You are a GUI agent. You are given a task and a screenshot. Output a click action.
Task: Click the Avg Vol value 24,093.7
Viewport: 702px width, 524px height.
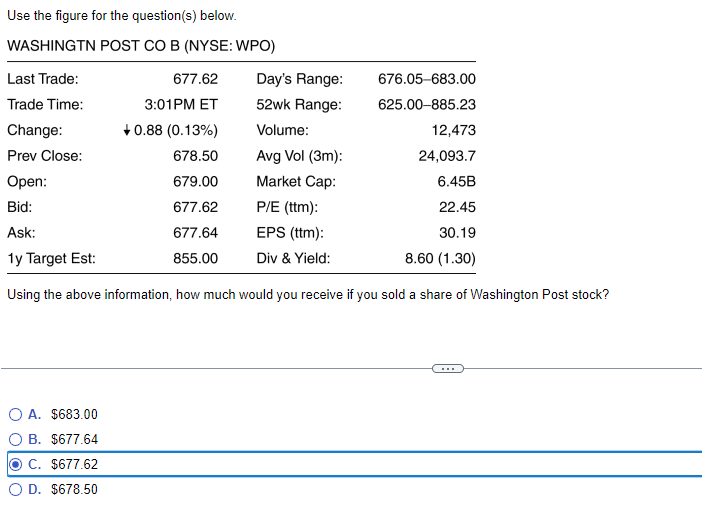[447, 156]
